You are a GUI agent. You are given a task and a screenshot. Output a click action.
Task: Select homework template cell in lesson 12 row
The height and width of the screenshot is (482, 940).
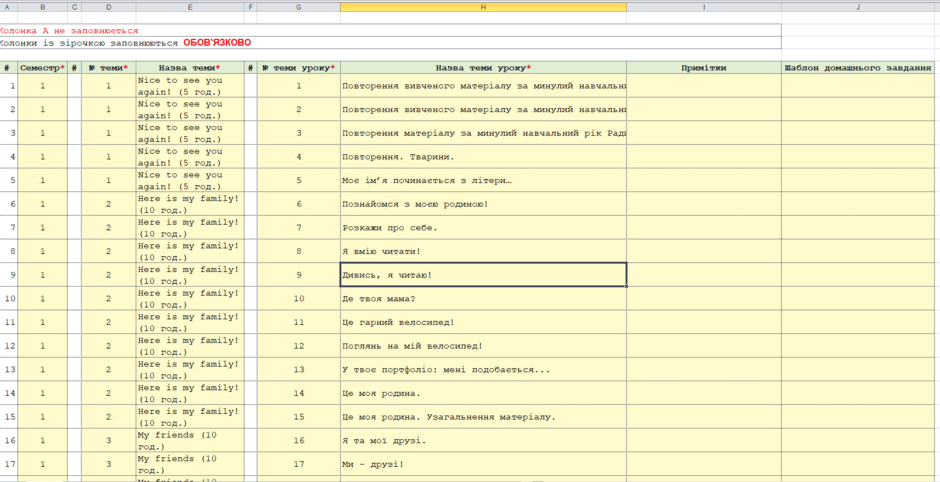858,346
